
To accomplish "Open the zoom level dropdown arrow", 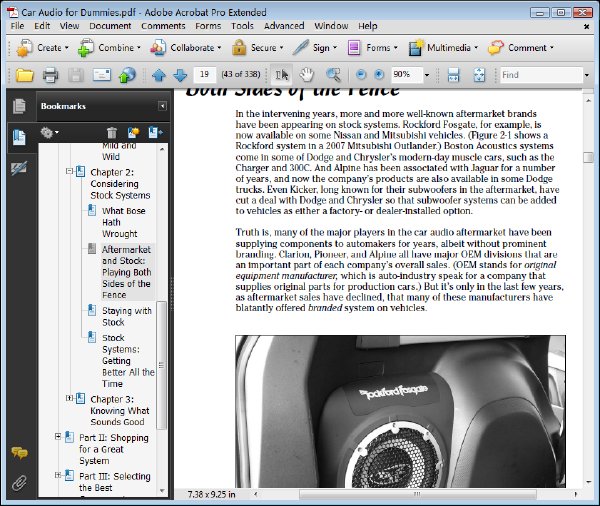I will coord(427,75).
